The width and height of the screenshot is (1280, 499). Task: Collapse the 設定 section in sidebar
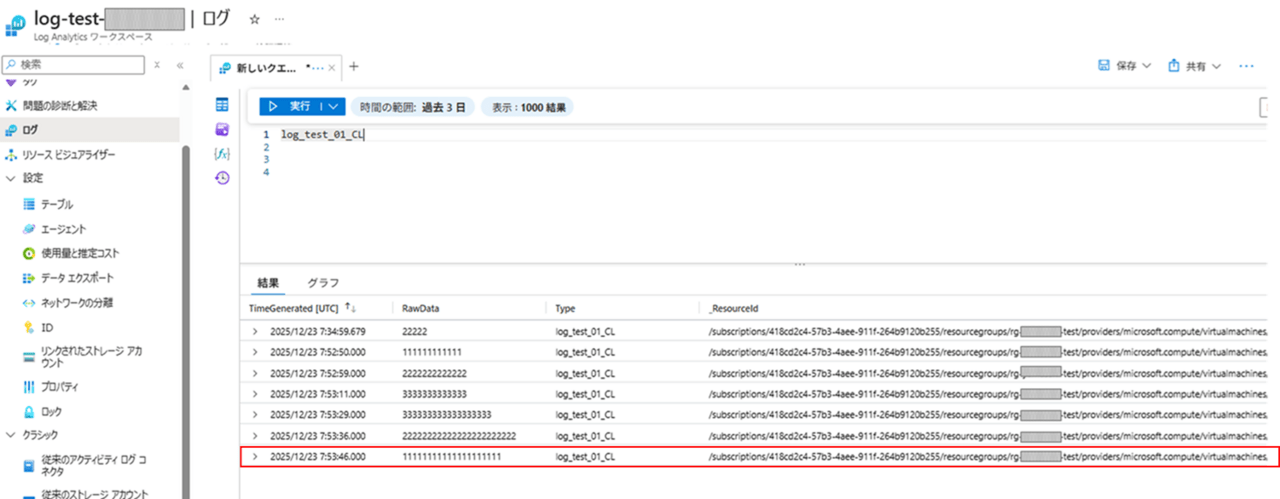pos(11,178)
